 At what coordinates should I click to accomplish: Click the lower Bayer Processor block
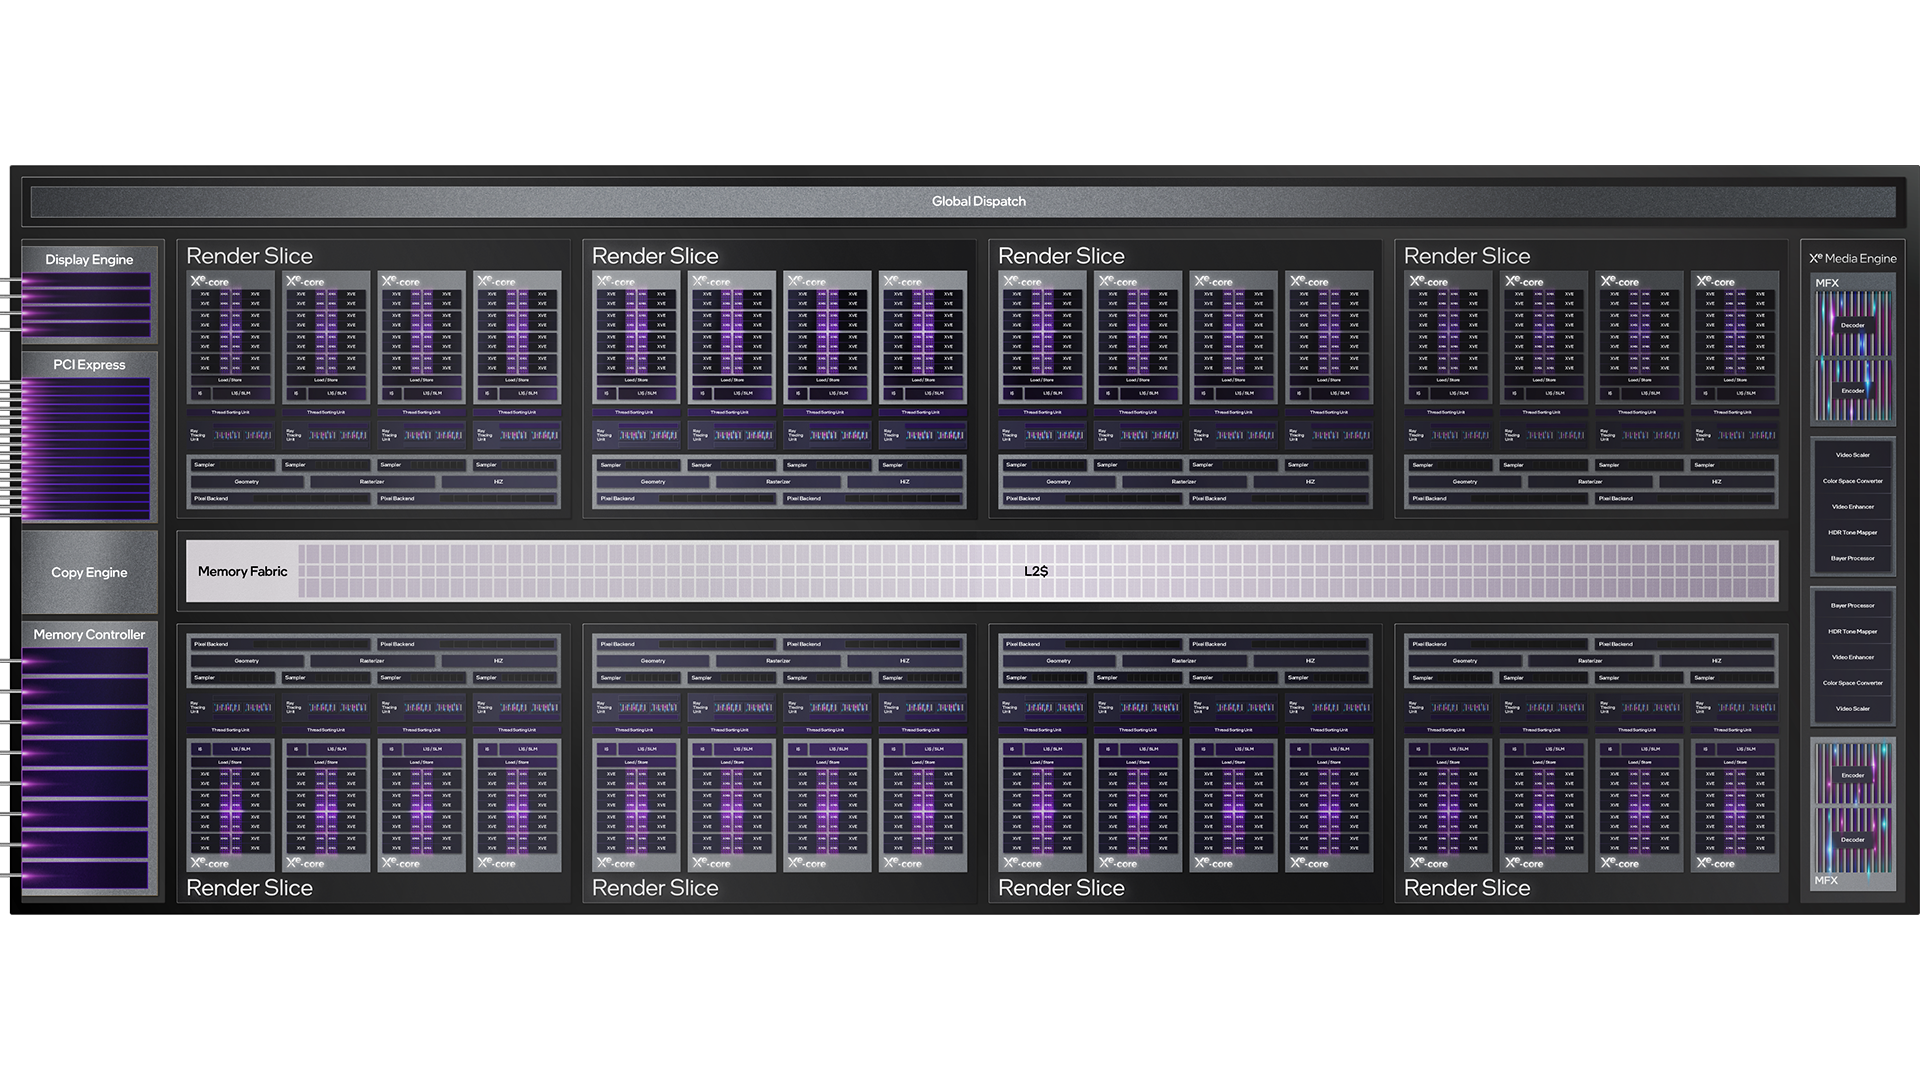point(1852,605)
